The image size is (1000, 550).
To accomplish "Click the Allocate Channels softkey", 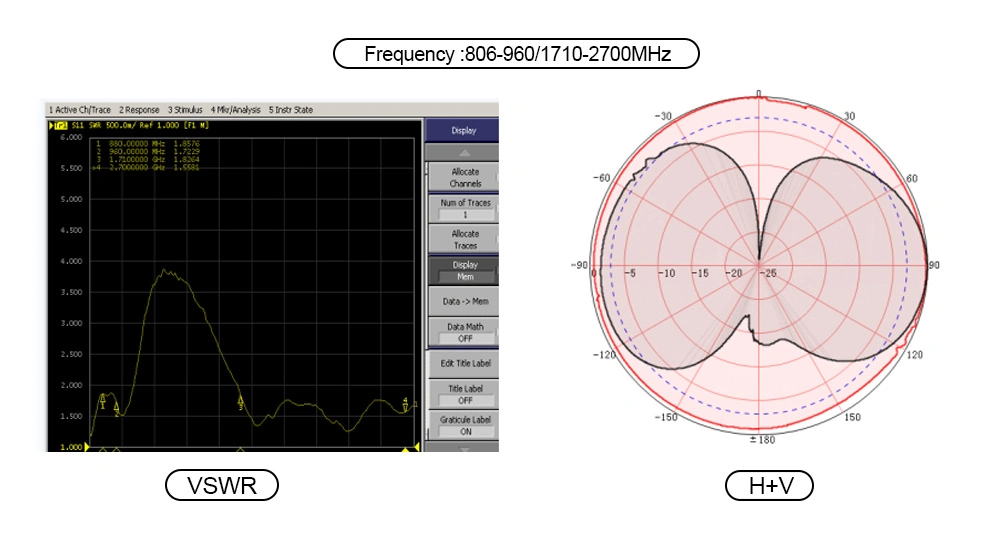I will coord(464,177).
